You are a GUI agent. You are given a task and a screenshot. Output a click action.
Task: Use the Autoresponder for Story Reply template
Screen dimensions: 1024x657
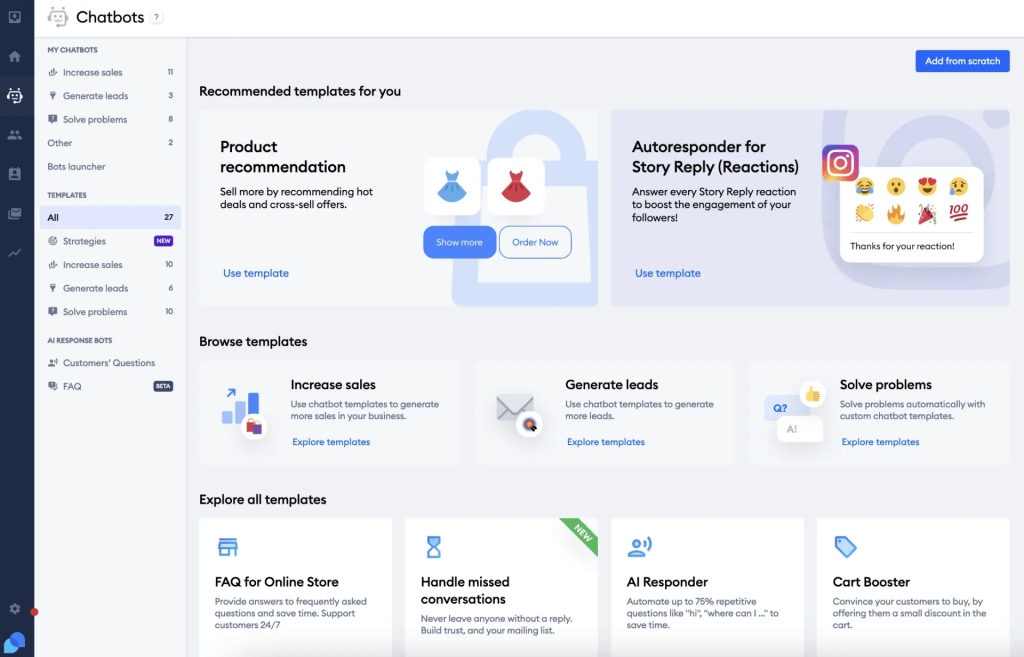pos(668,273)
